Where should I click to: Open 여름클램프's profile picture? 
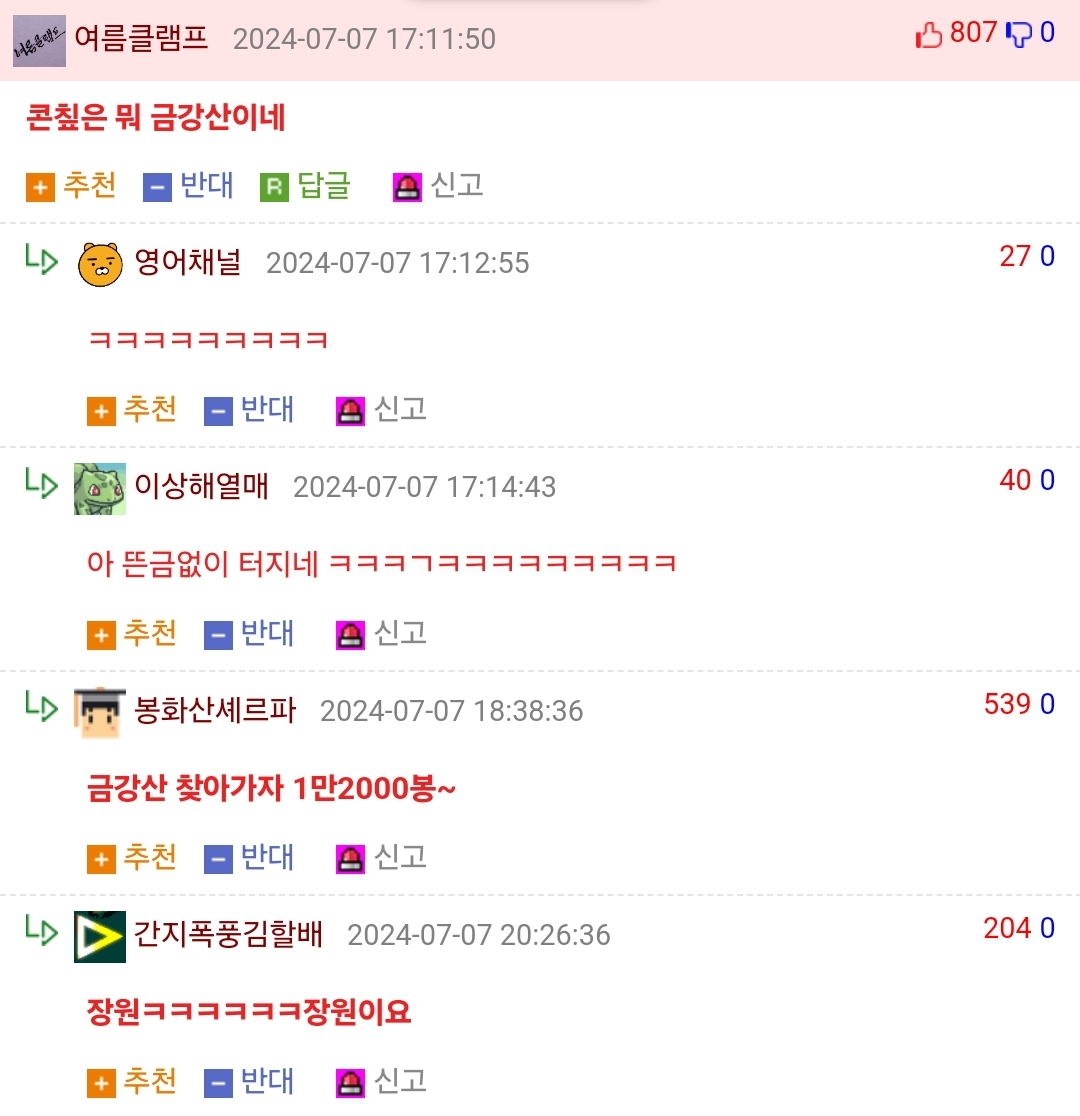coord(39,41)
